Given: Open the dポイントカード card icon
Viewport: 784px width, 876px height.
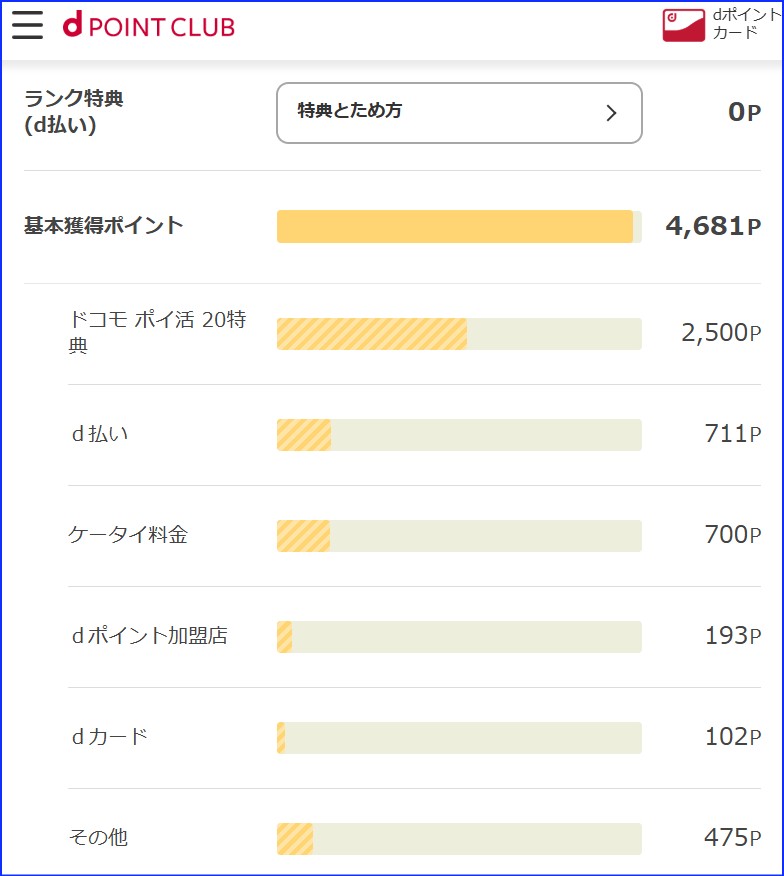Looking at the screenshot, I should coord(684,25).
